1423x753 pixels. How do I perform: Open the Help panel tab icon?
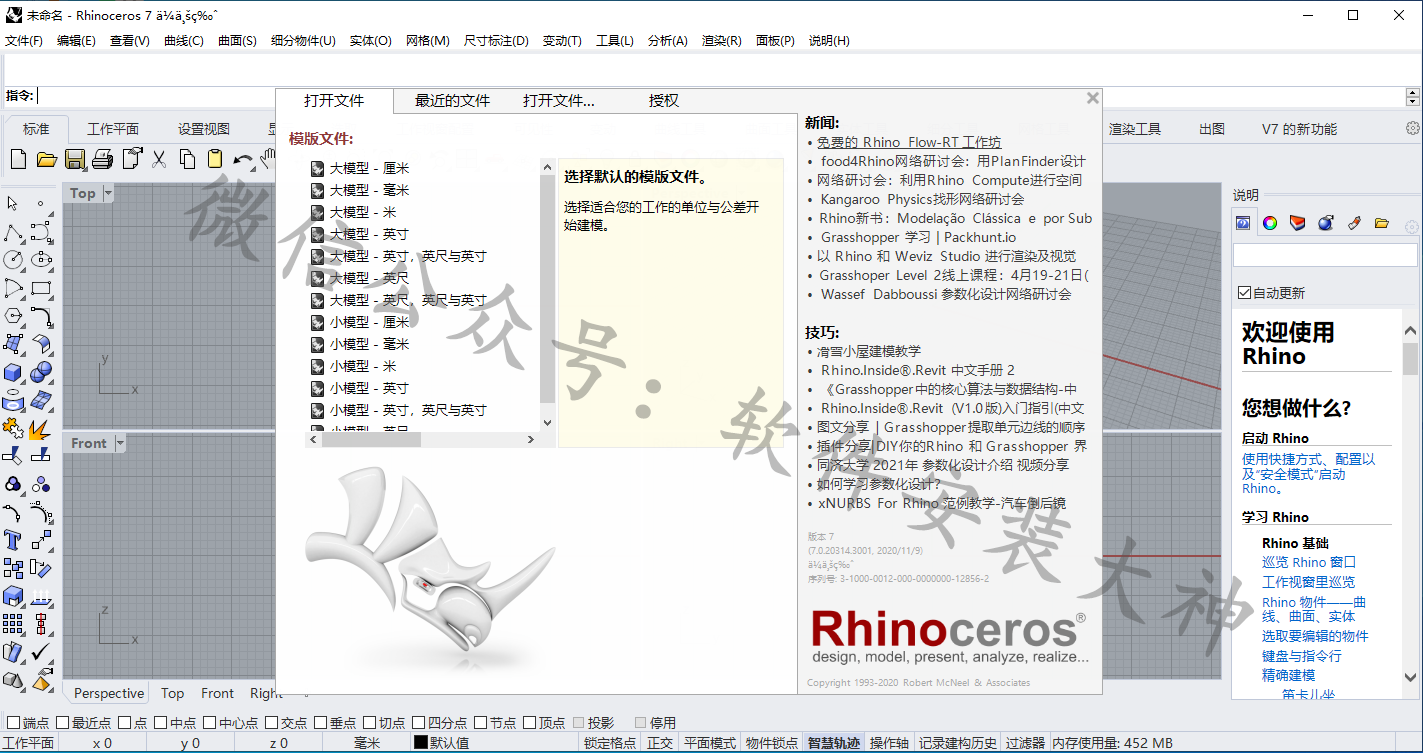tap(1243, 223)
